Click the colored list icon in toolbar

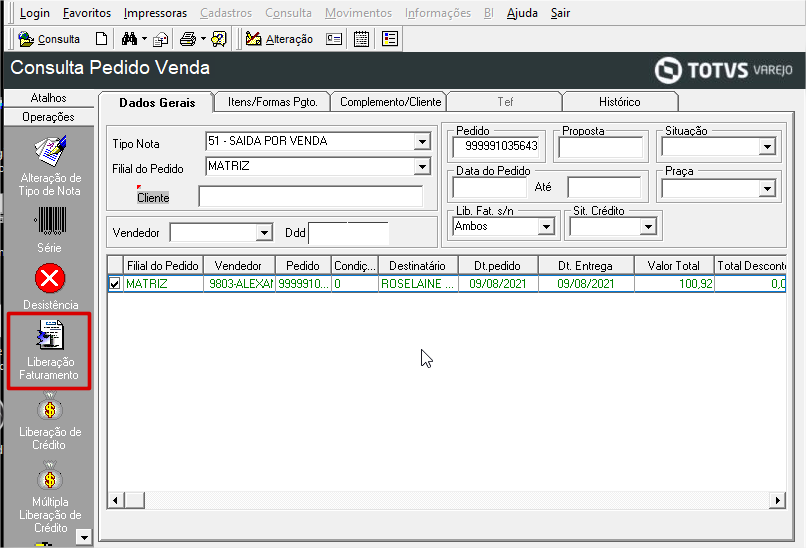(x=390, y=39)
